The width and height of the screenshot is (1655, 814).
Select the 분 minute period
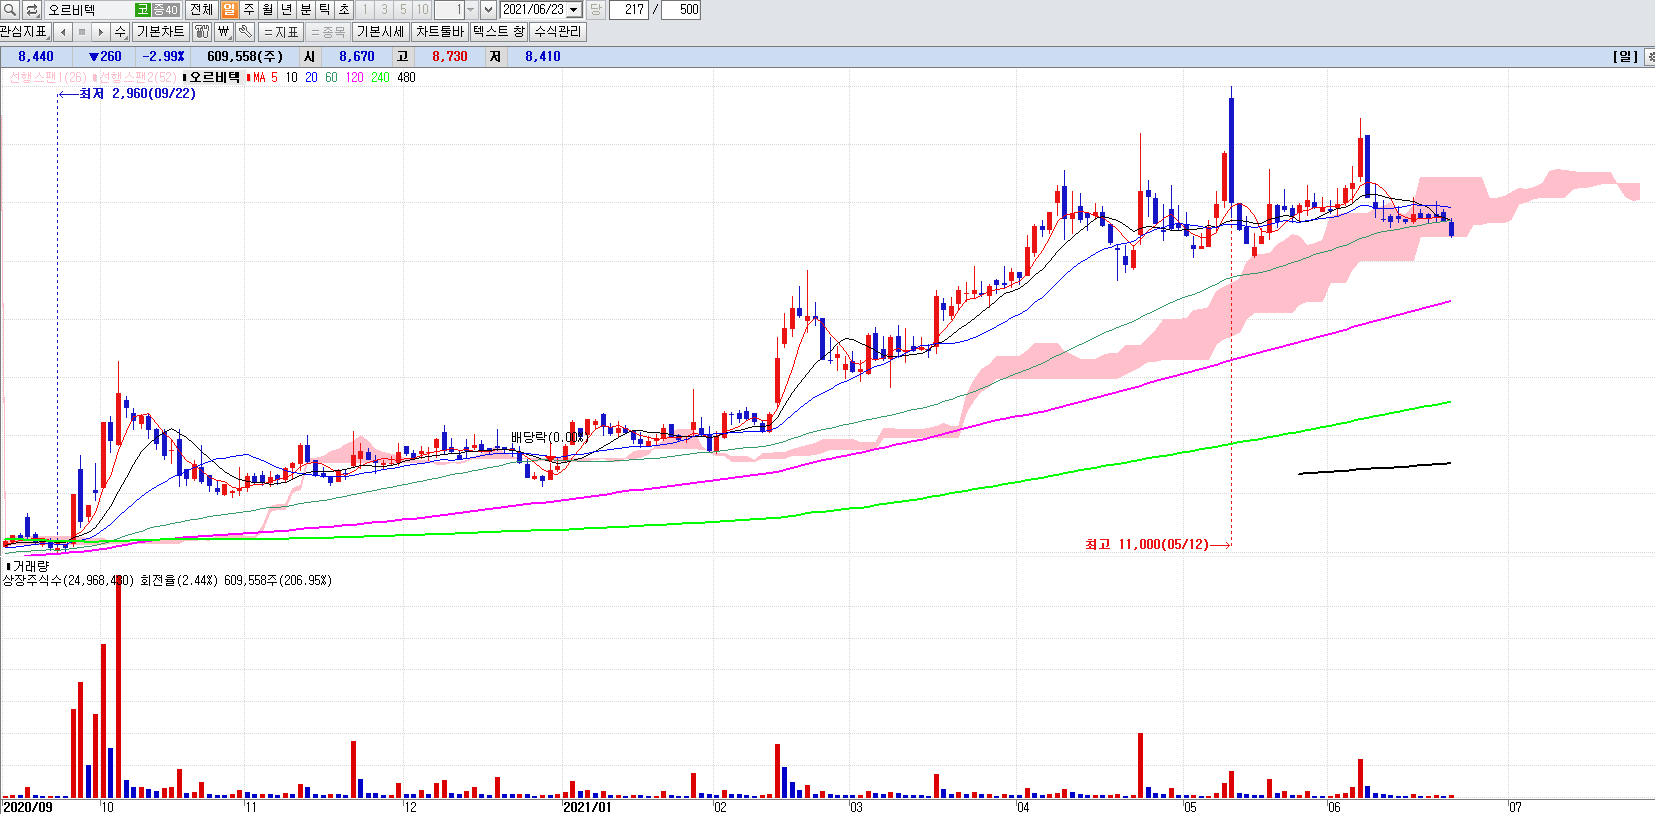306,9
